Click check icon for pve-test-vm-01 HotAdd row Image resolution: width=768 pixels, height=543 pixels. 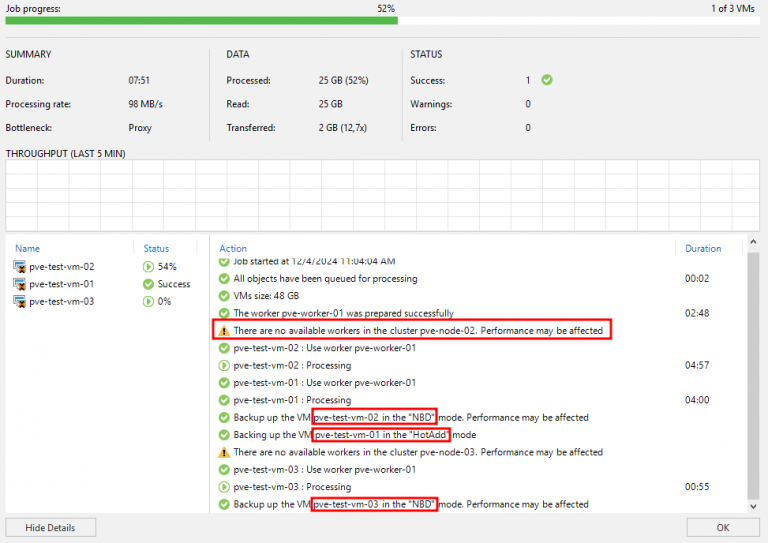click(x=224, y=435)
